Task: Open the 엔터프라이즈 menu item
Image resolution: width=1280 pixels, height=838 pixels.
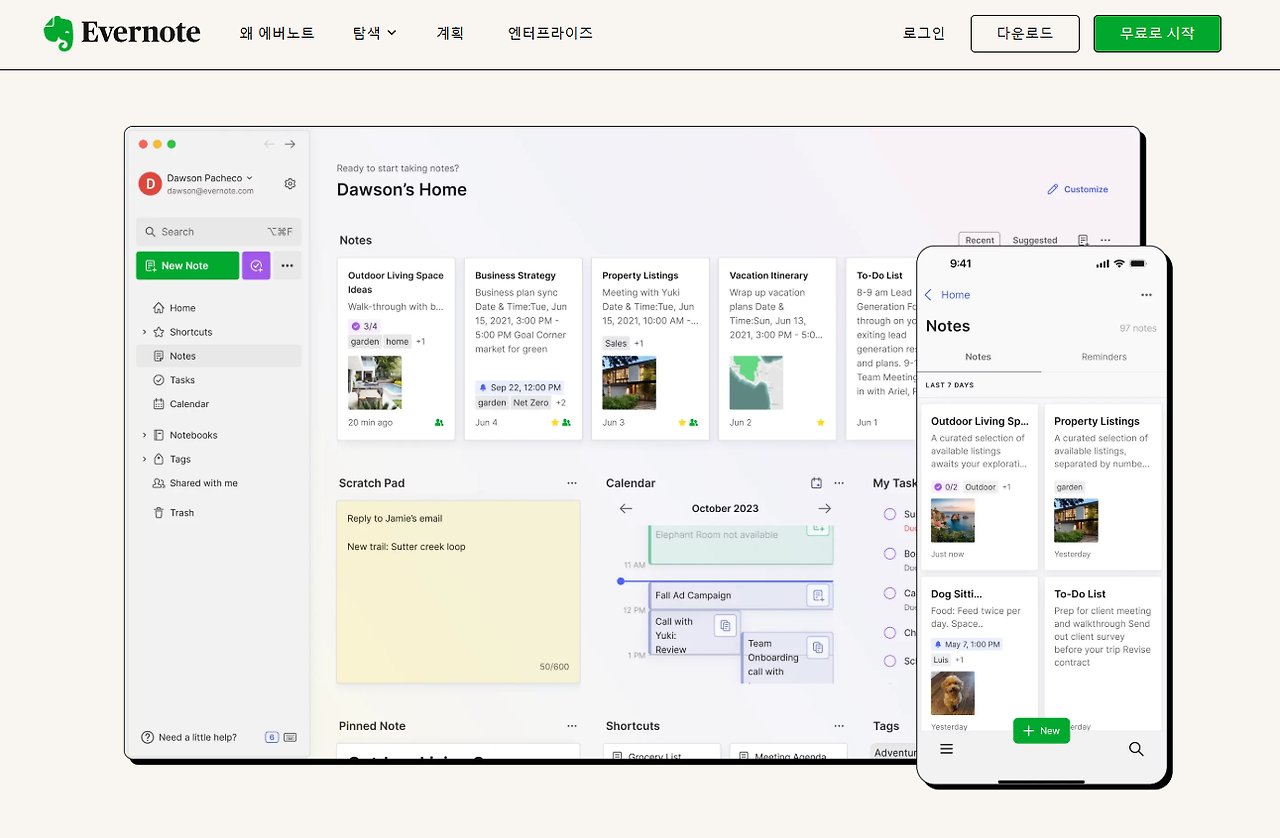Action: [x=550, y=33]
